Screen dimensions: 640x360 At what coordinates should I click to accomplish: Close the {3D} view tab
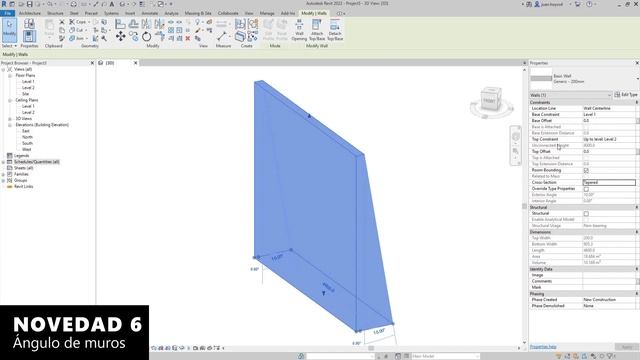point(136,63)
